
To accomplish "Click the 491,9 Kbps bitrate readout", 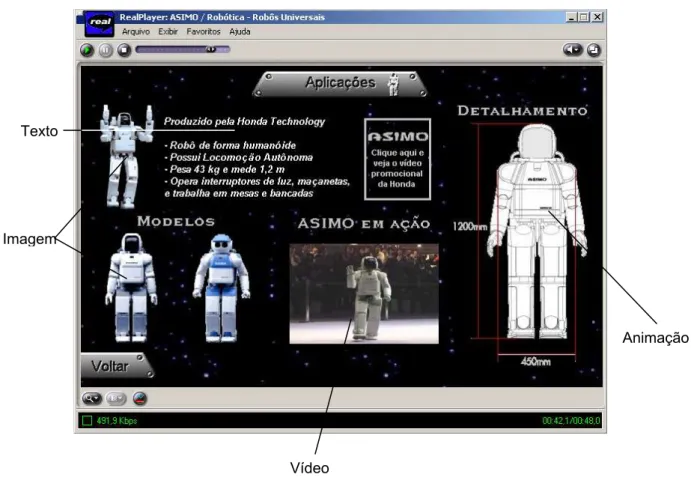I will click(x=117, y=421).
